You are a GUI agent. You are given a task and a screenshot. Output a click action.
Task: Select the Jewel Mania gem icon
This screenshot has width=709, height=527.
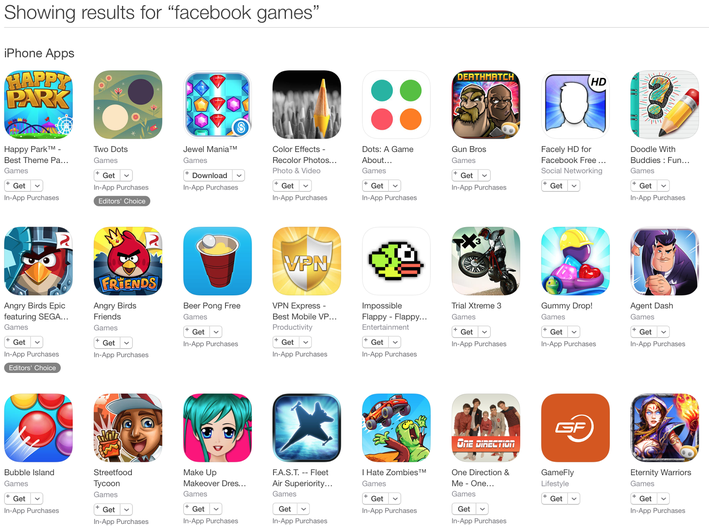tap(217, 104)
